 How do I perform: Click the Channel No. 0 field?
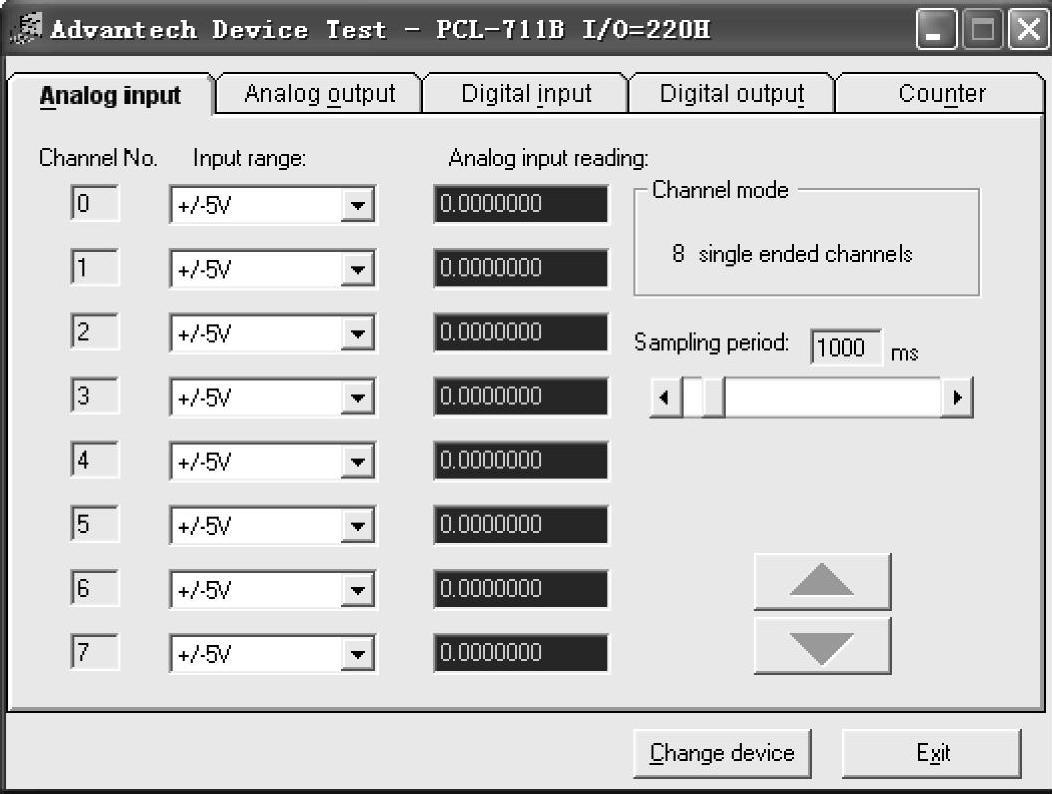[95, 203]
